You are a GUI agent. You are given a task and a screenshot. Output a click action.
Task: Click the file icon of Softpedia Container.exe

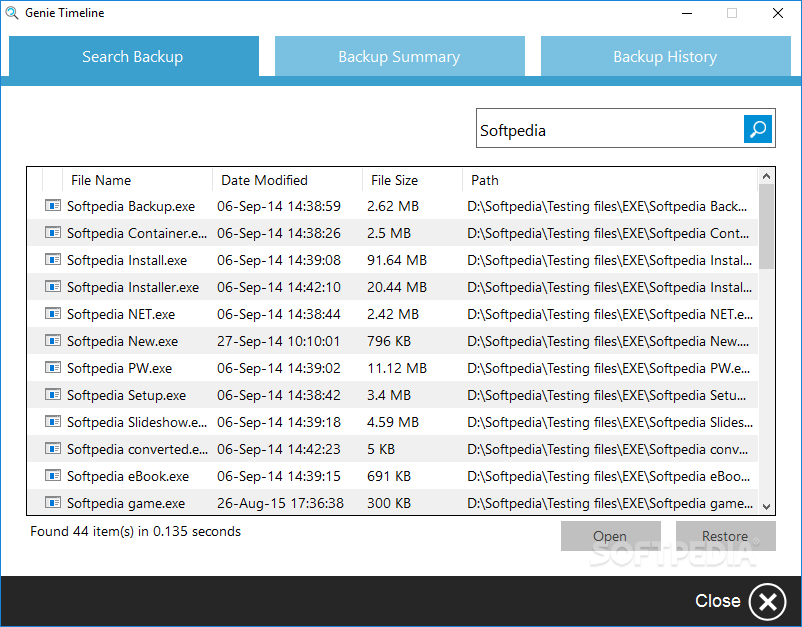click(53, 233)
